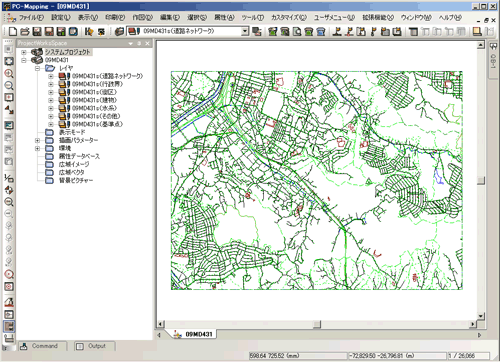Click the red-white compass target tool
Viewport: 500px width, 362px height.
(x=9, y=190)
